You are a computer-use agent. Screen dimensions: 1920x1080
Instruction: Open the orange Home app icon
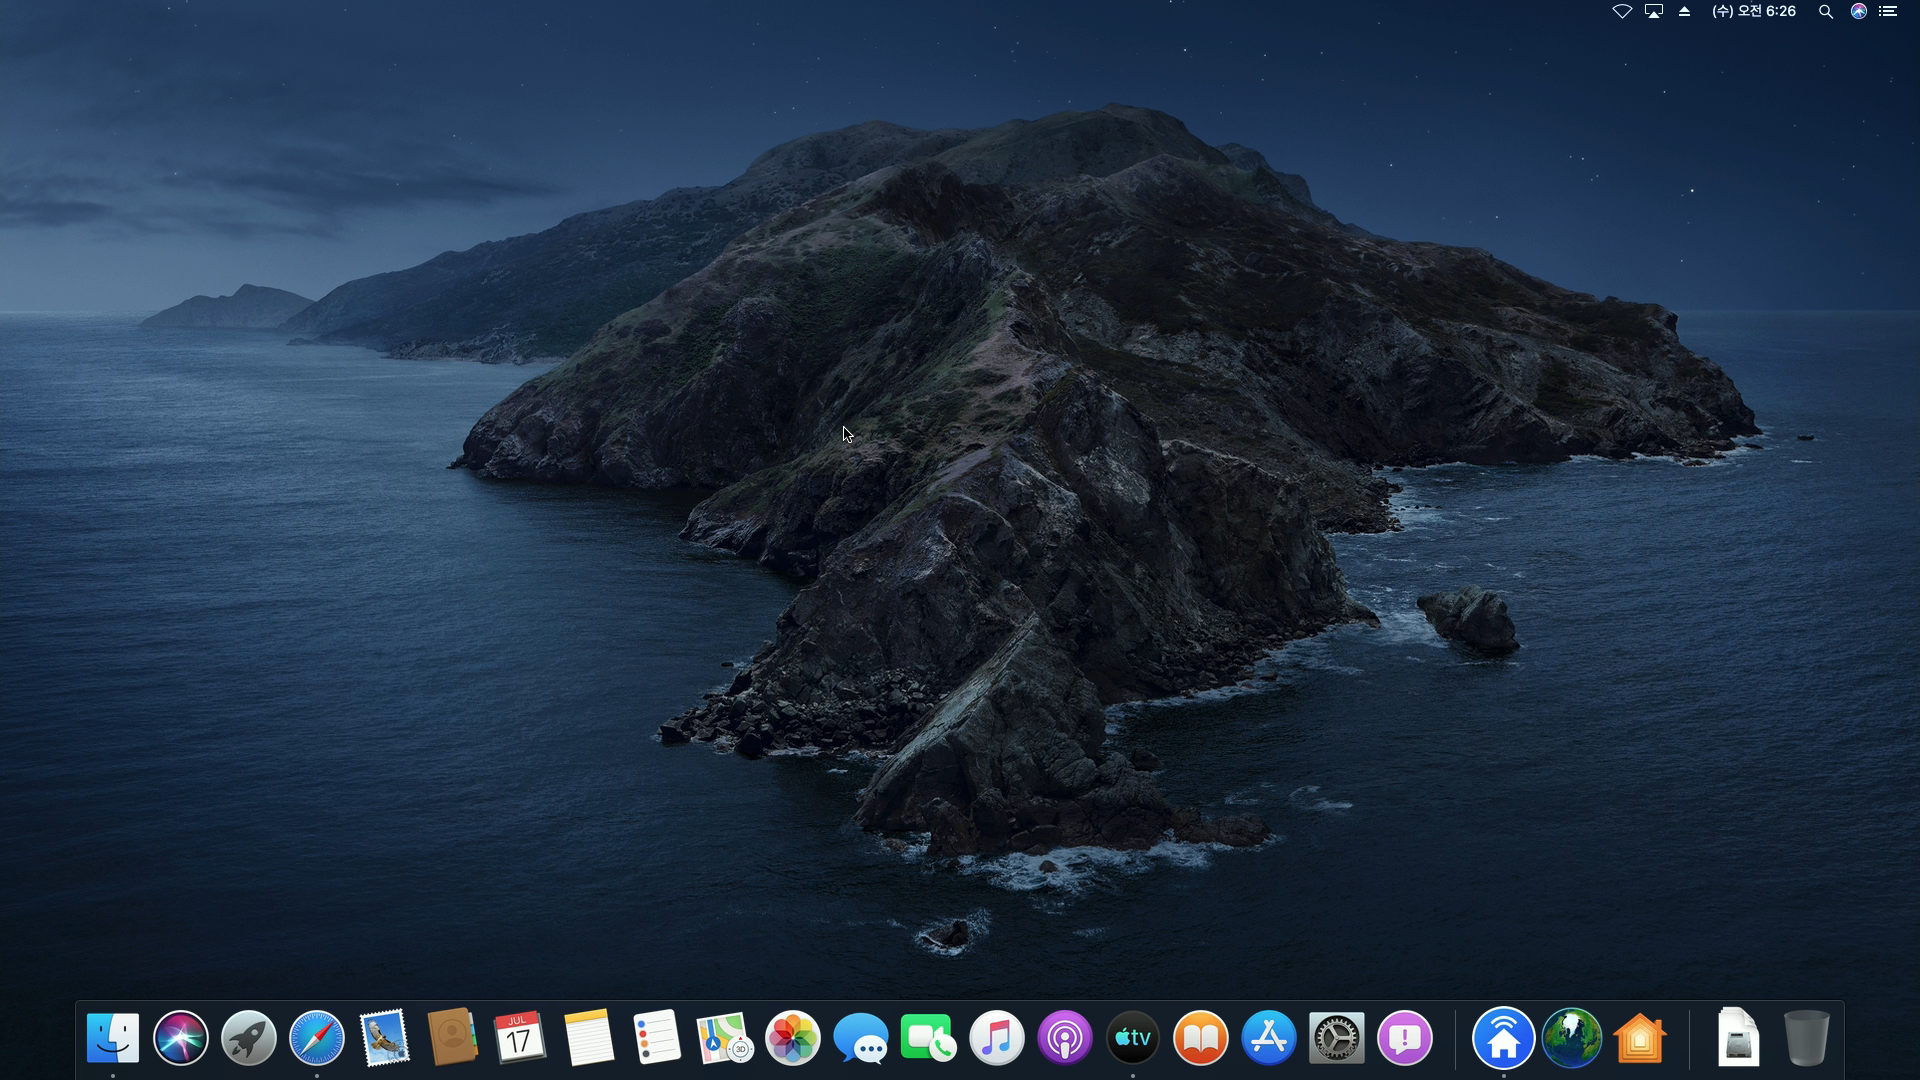click(1640, 1038)
